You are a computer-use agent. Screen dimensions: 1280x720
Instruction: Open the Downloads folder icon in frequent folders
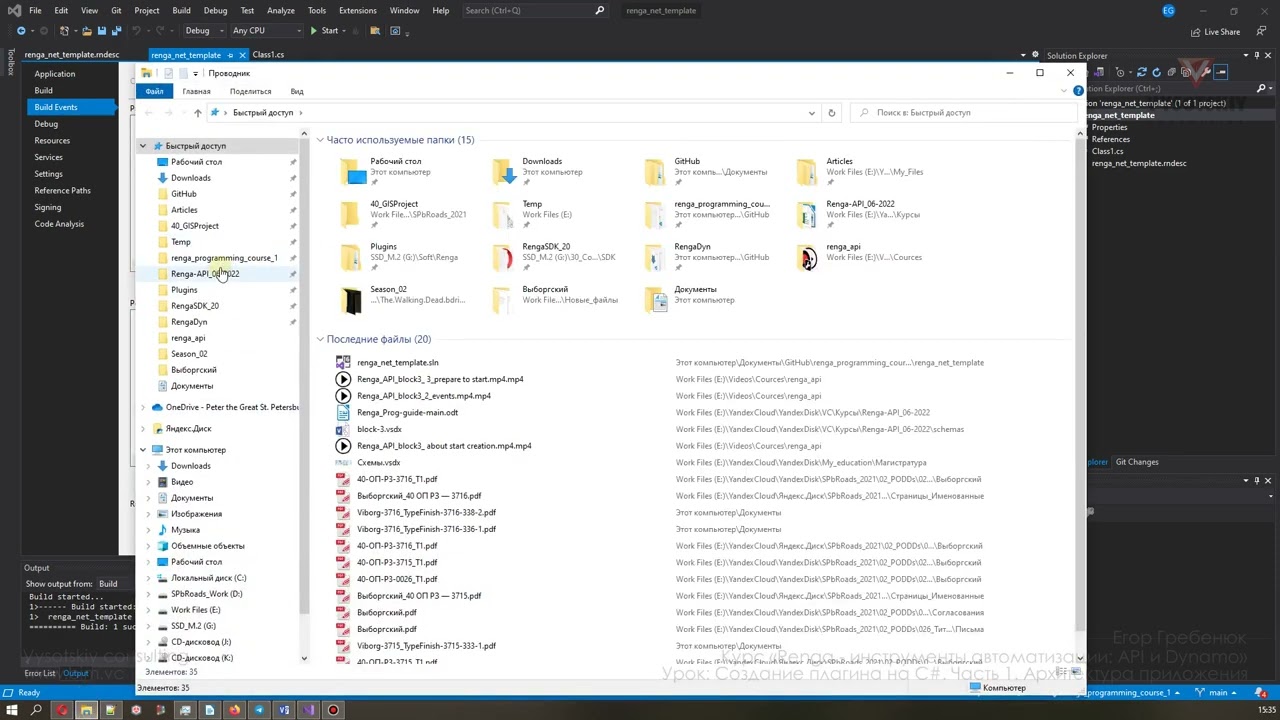coord(504,172)
